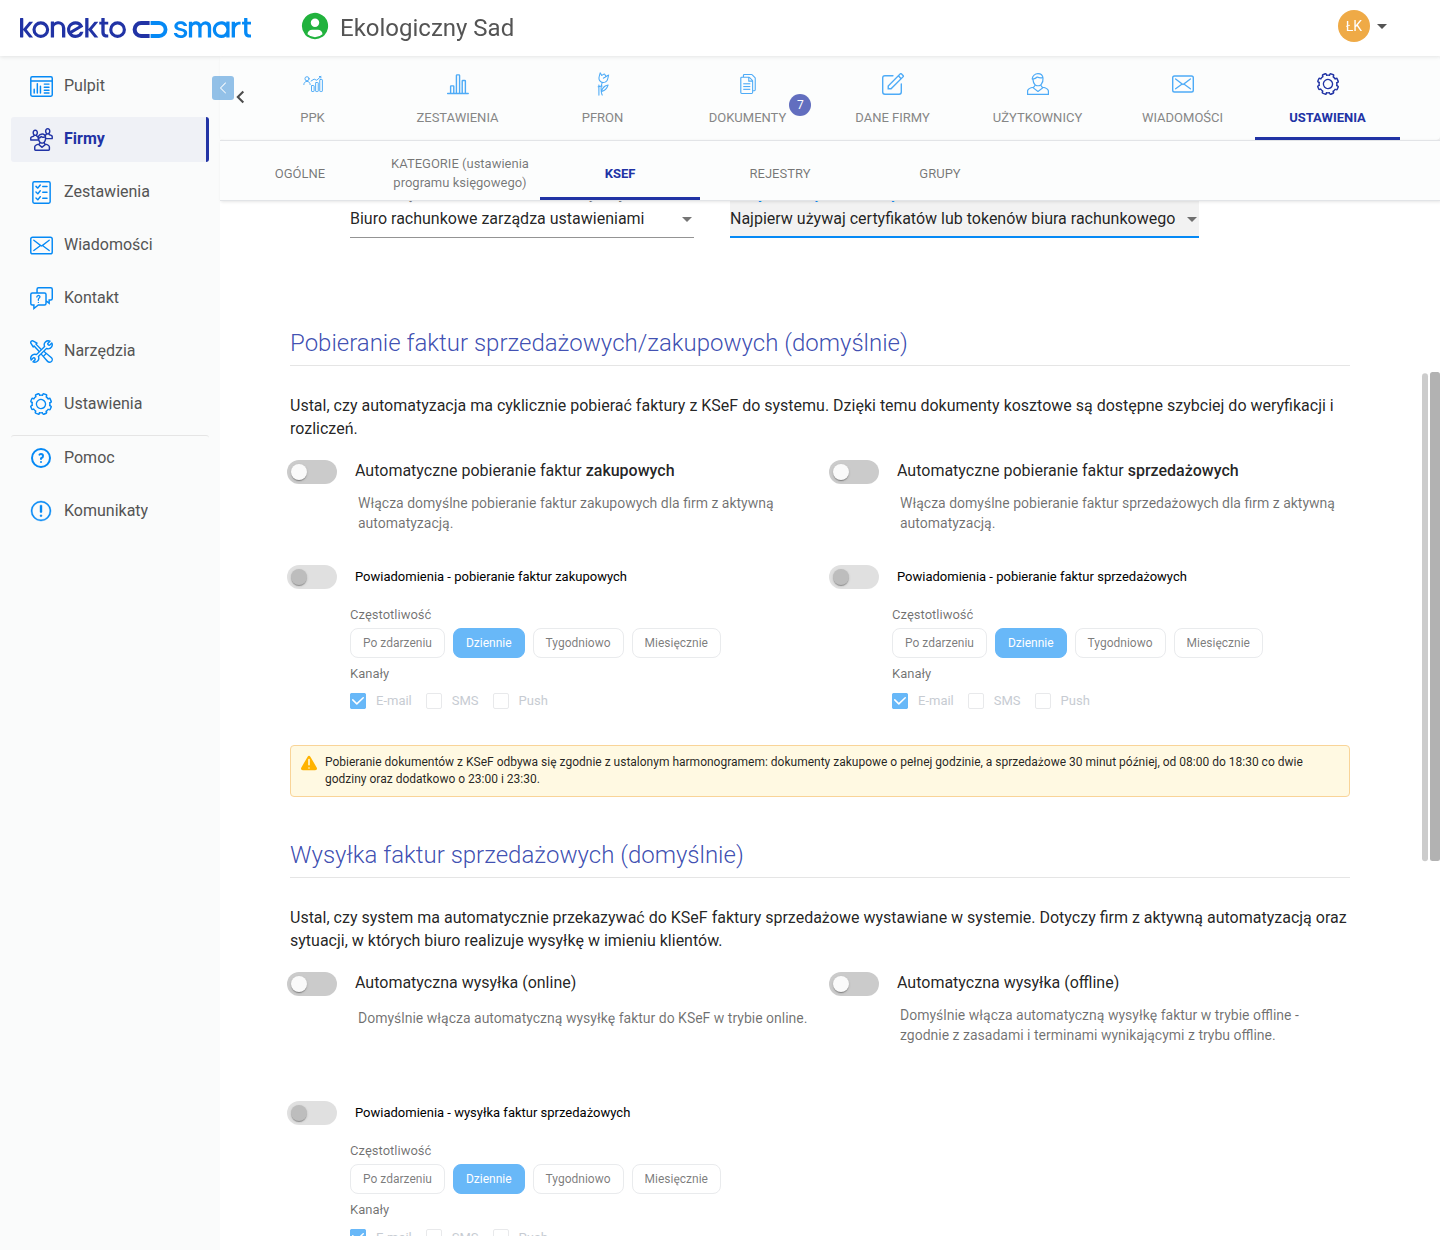Image resolution: width=1440 pixels, height=1250 pixels.
Task: Click the Konekto Smart logo
Action: (135, 28)
